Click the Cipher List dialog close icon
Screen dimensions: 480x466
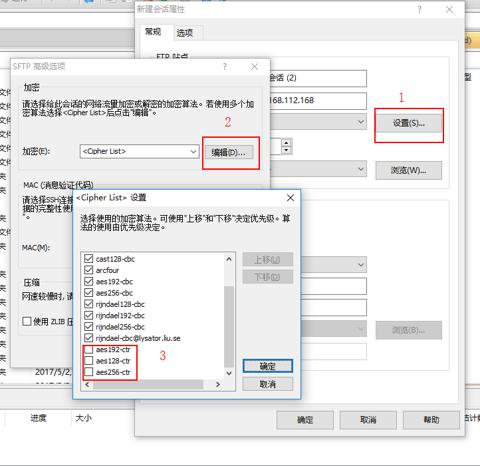point(290,198)
